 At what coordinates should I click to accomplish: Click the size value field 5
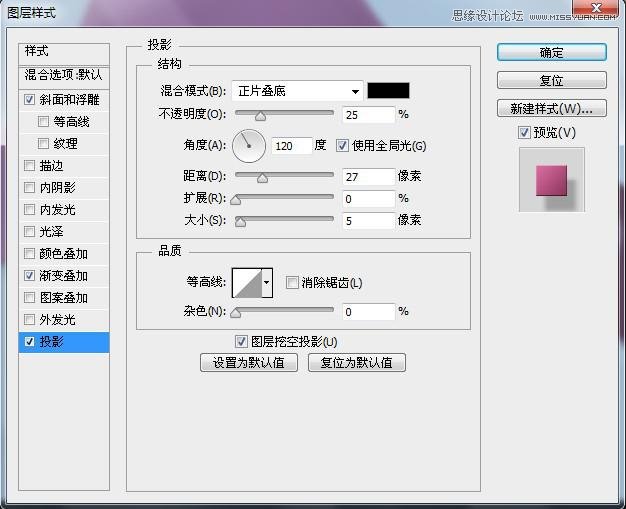(x=368, y=221)
